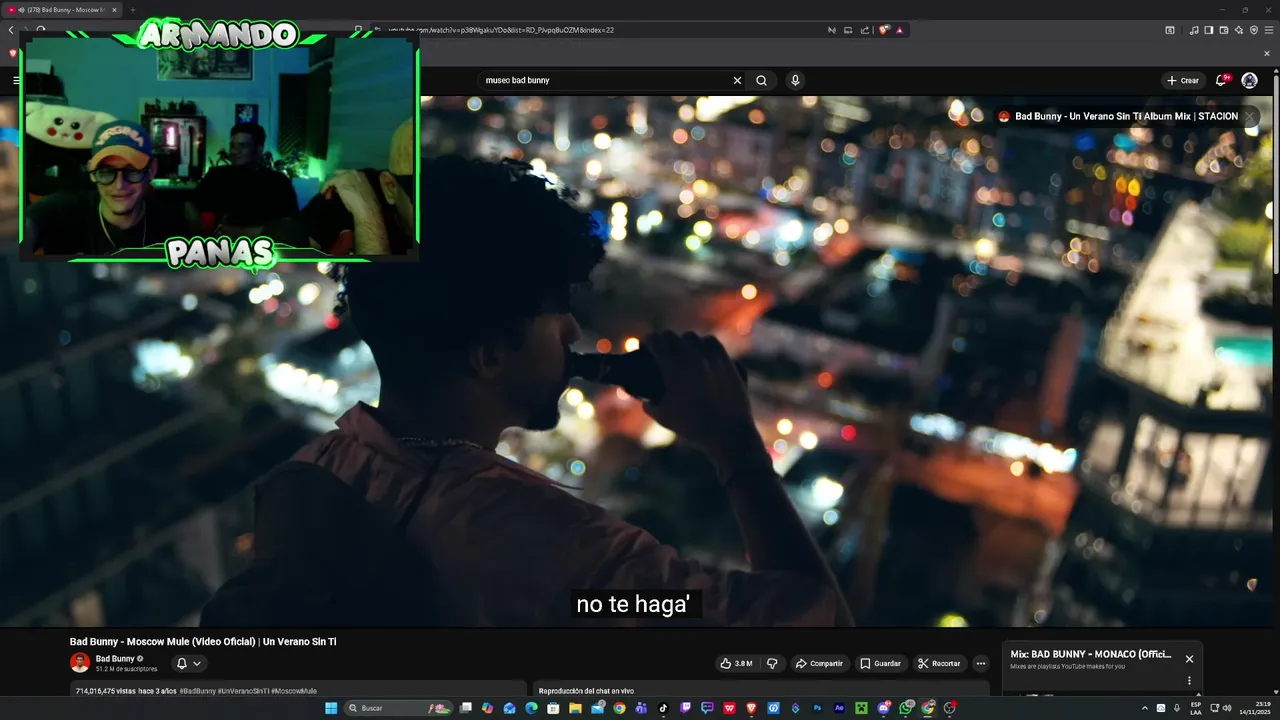Click the Crear button
This screenshot has width=1280, height=720.
[x=1182, y=80]
